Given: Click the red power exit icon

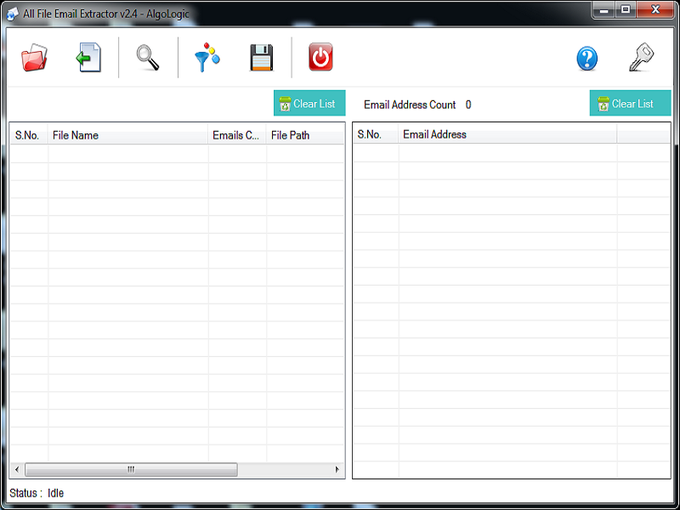Looking at the screenshot, I should click(321, 57).
